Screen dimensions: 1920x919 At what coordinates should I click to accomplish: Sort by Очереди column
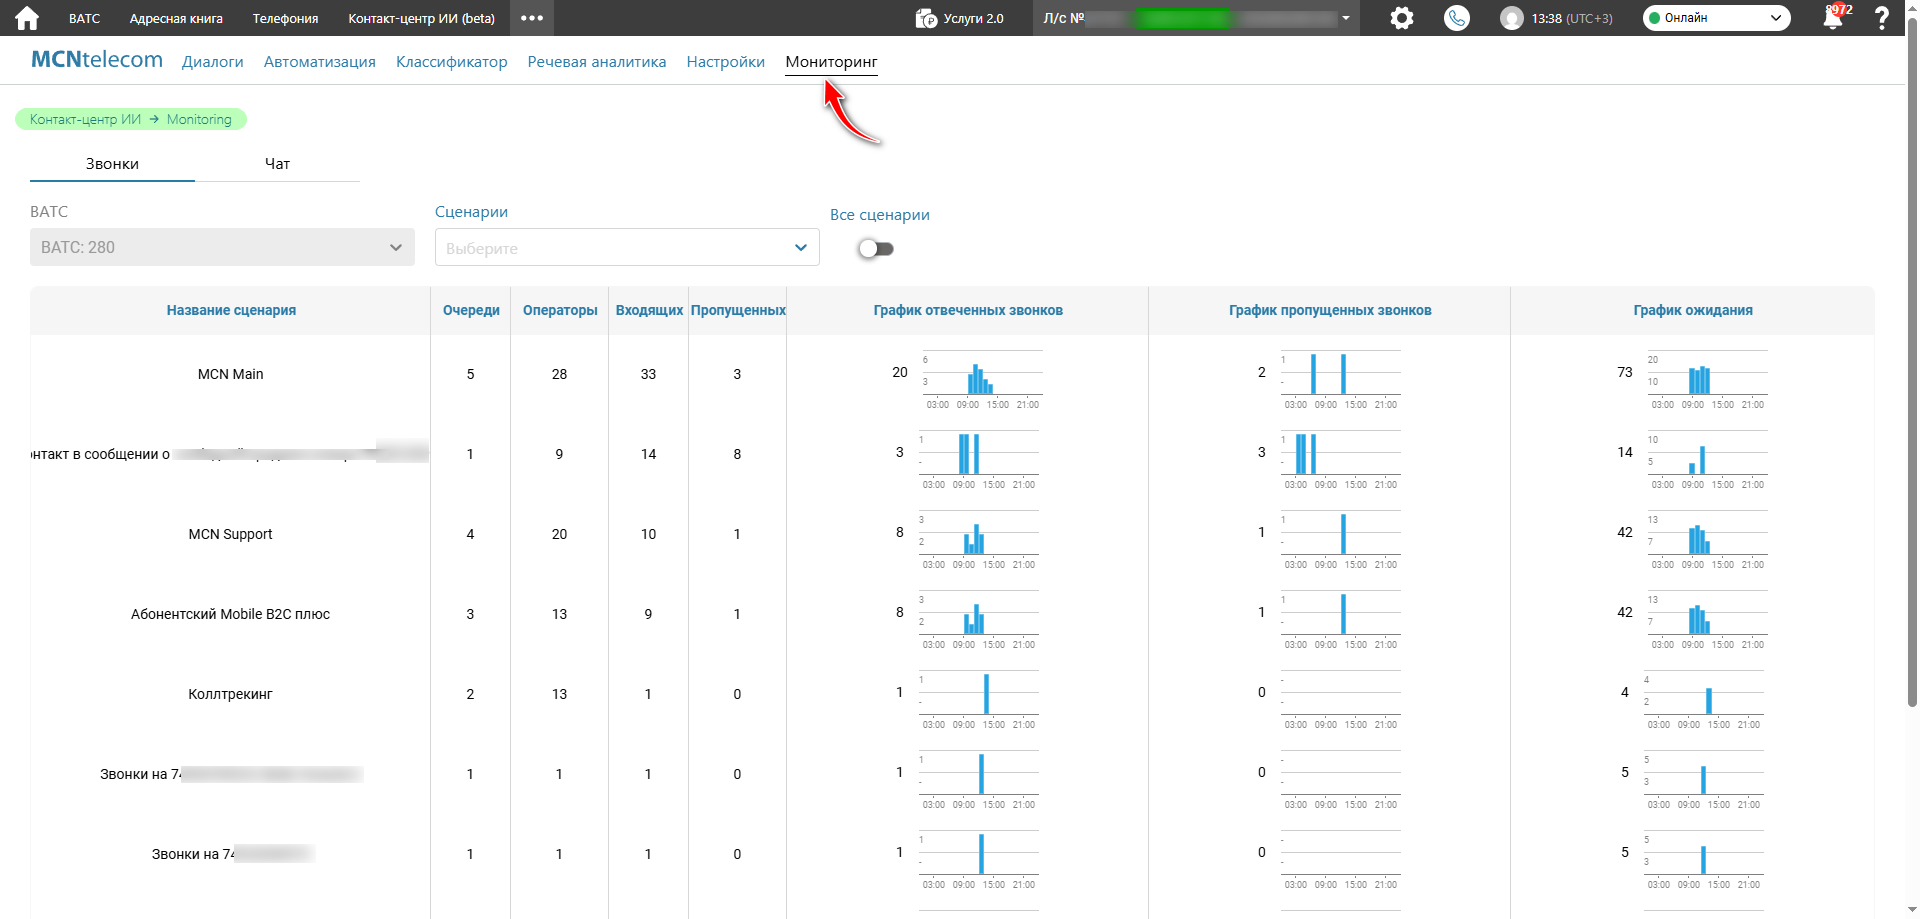click(471, 310)
